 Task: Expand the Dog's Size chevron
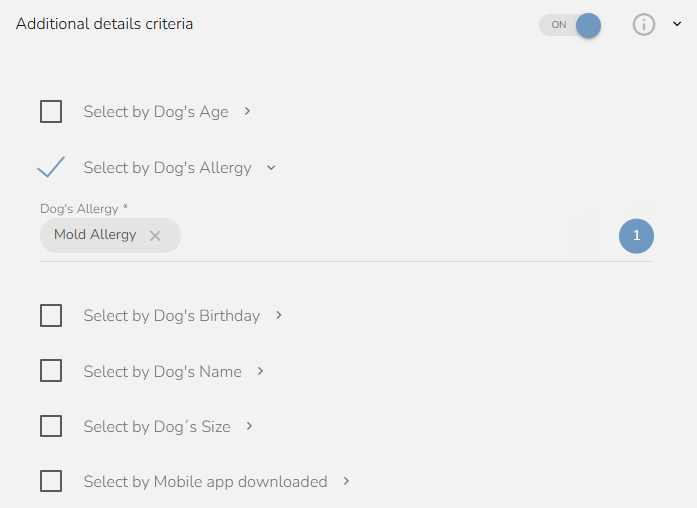(x=249, y=426)
